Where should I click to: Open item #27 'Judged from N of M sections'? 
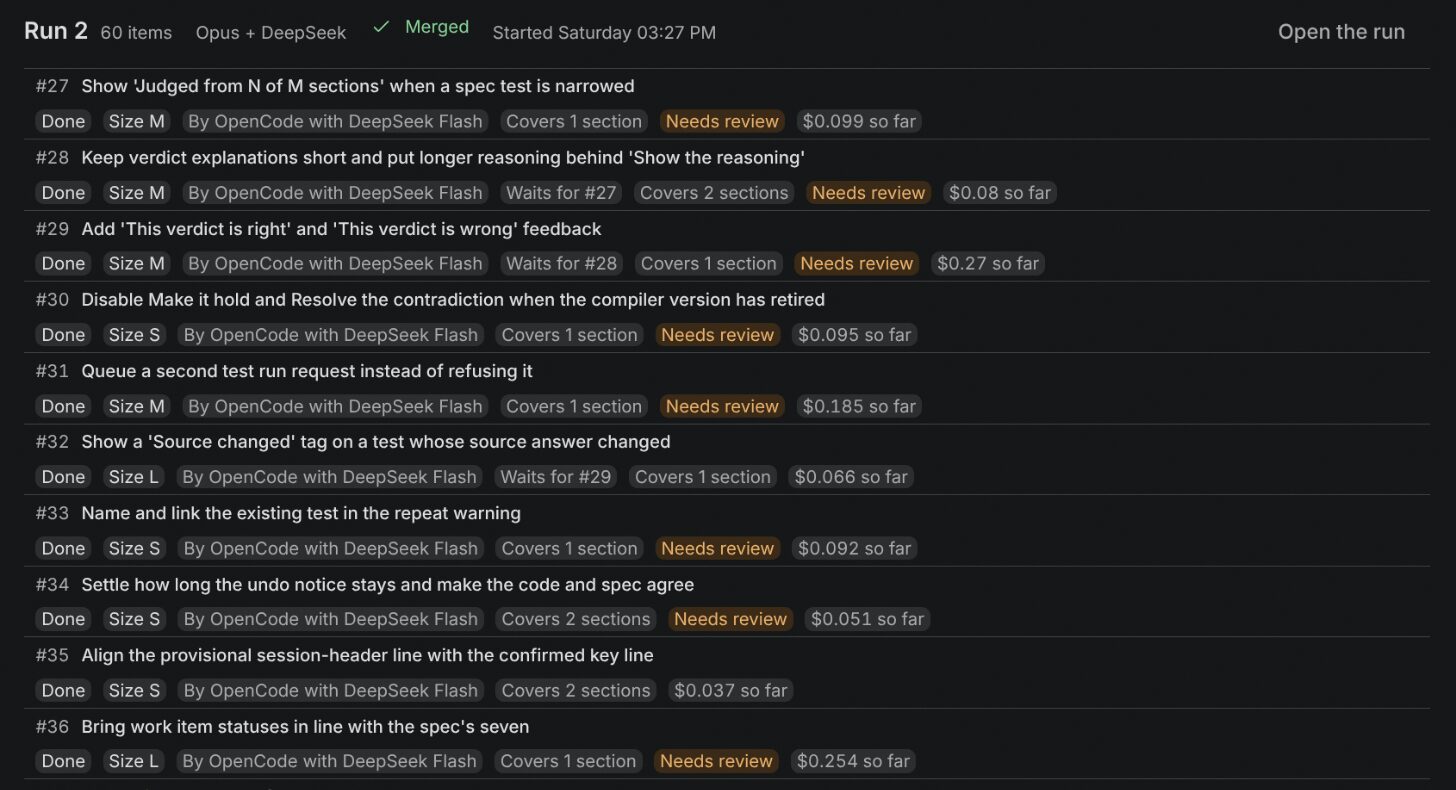click(358, 86)
